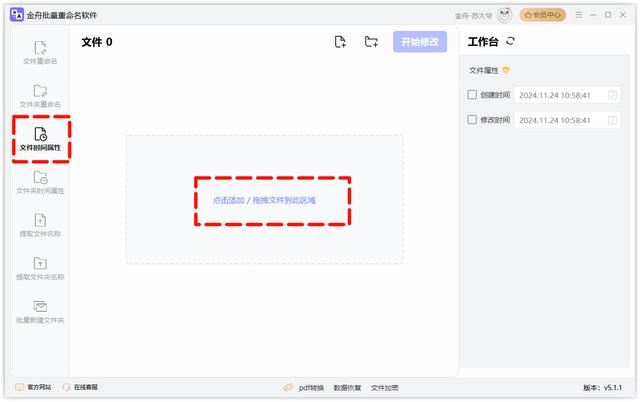Select 文件夹时间属性 sidebar icon

40,182
